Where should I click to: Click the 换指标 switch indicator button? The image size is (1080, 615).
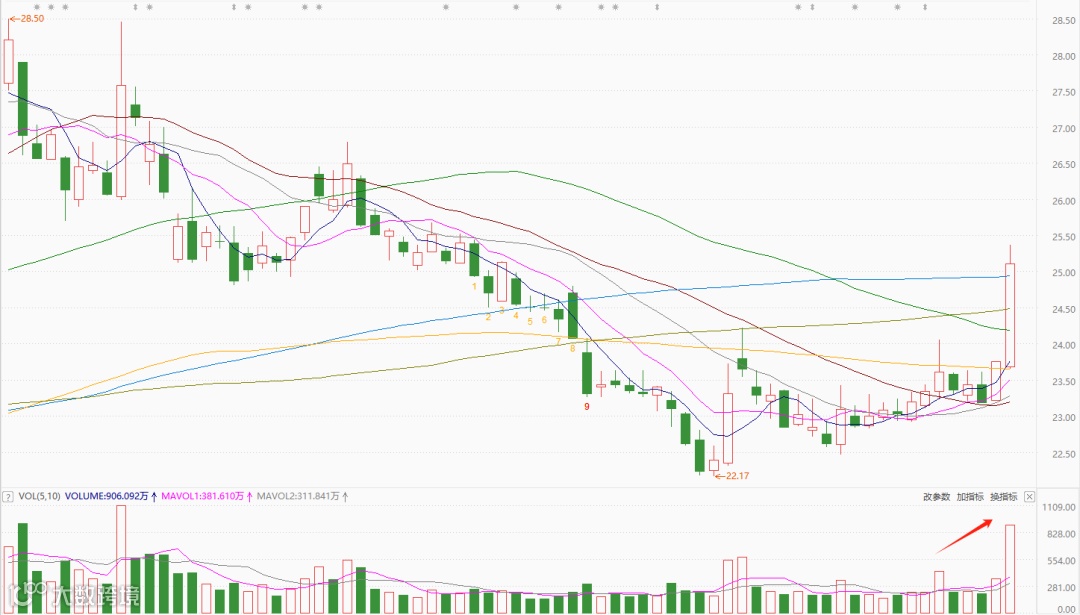click(1004, 497)
